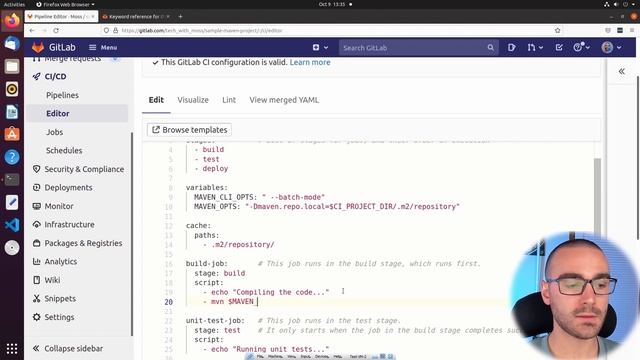Open project Settings in sidebar
This screenshot has width=640, height=360.
point(59,317)
